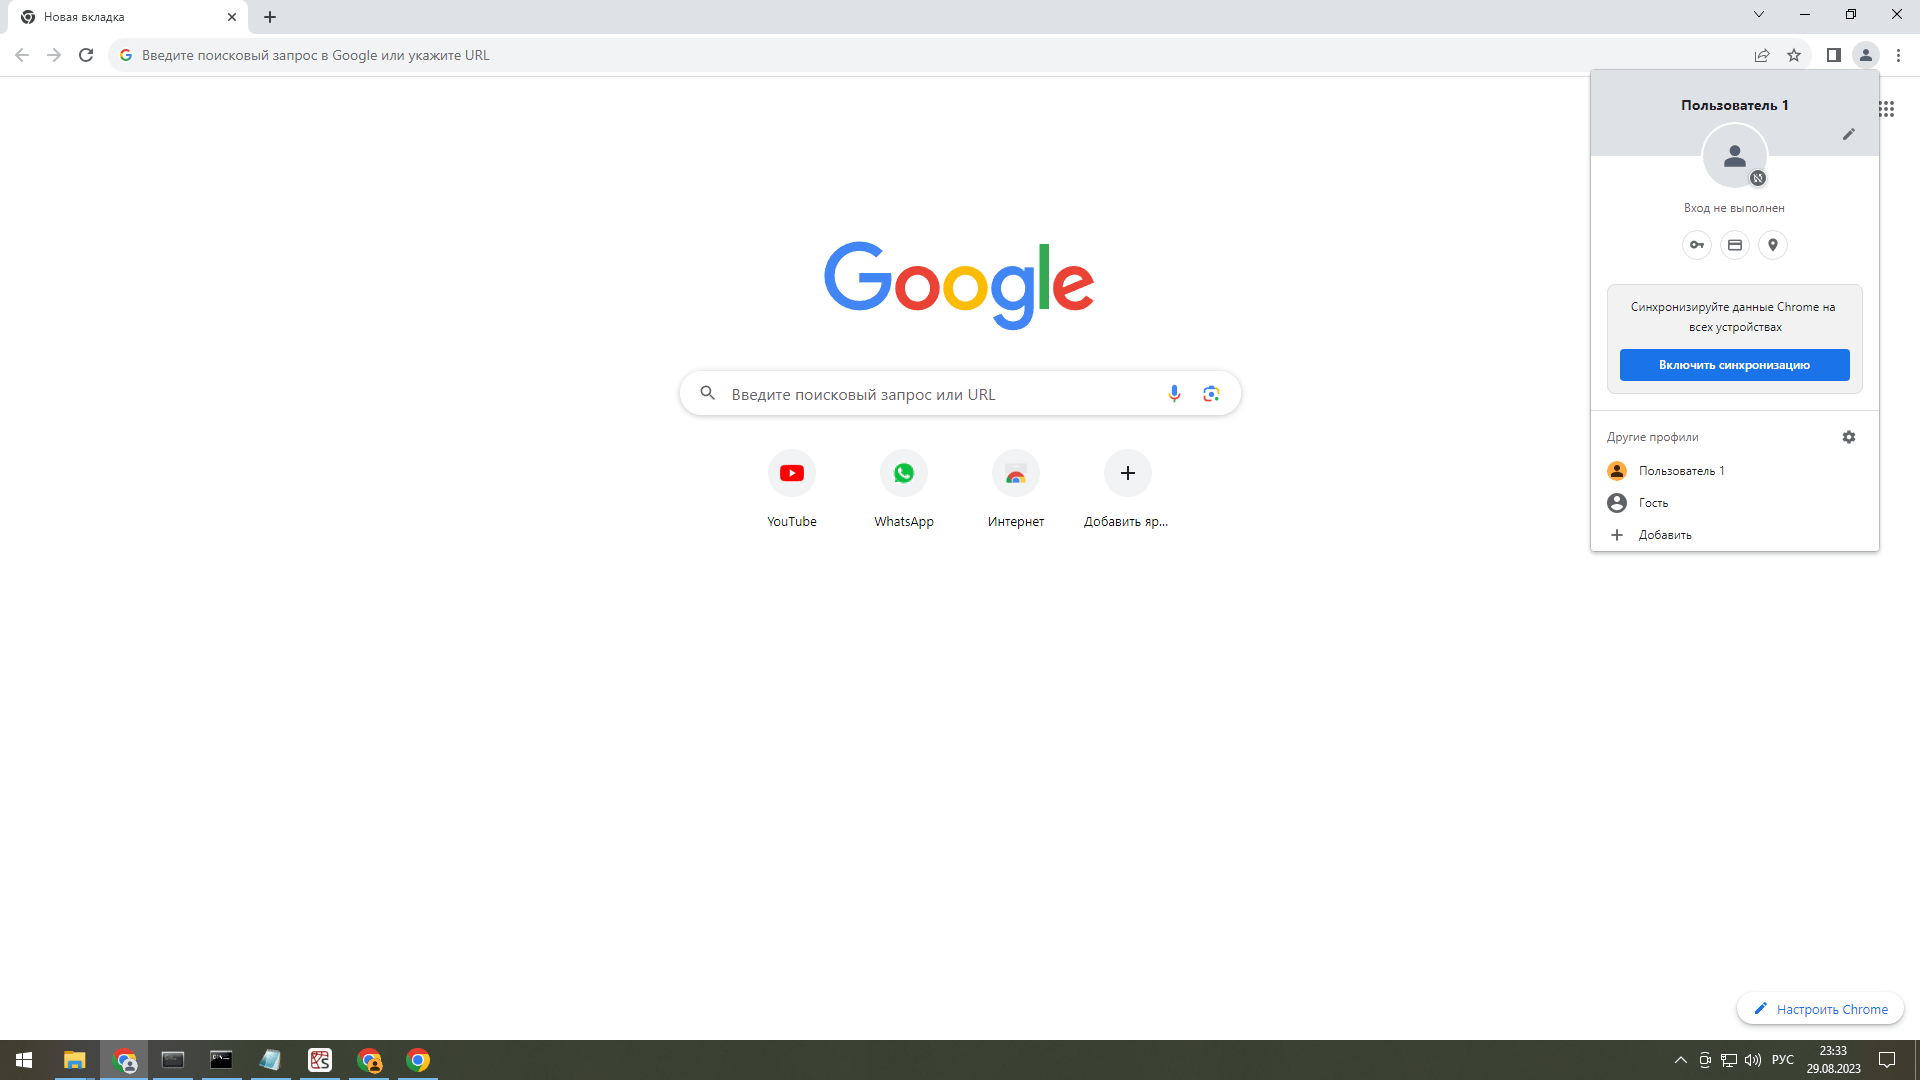The width and height of the screenshot is (1920, 1080).
Task: Open Google Lens image search icon
Action: (x=1211, y=394)
